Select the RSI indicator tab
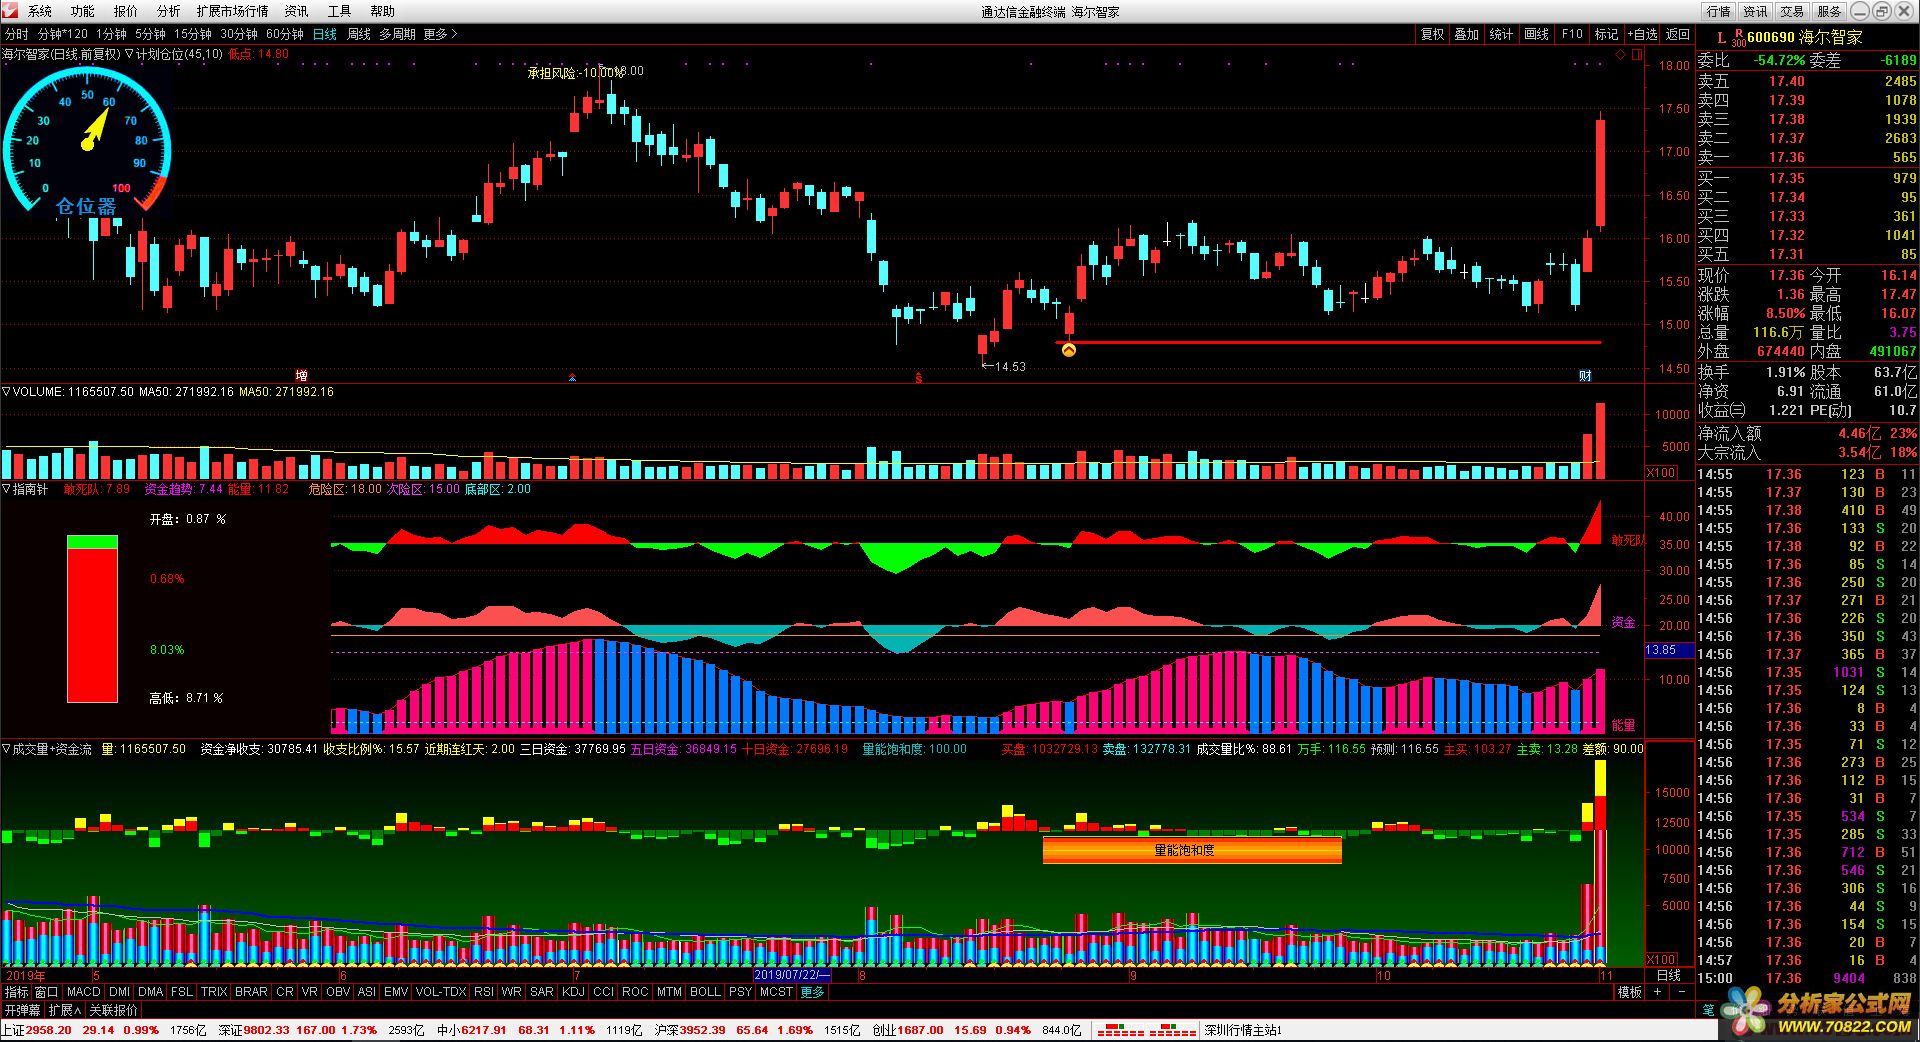 point(484,992)
